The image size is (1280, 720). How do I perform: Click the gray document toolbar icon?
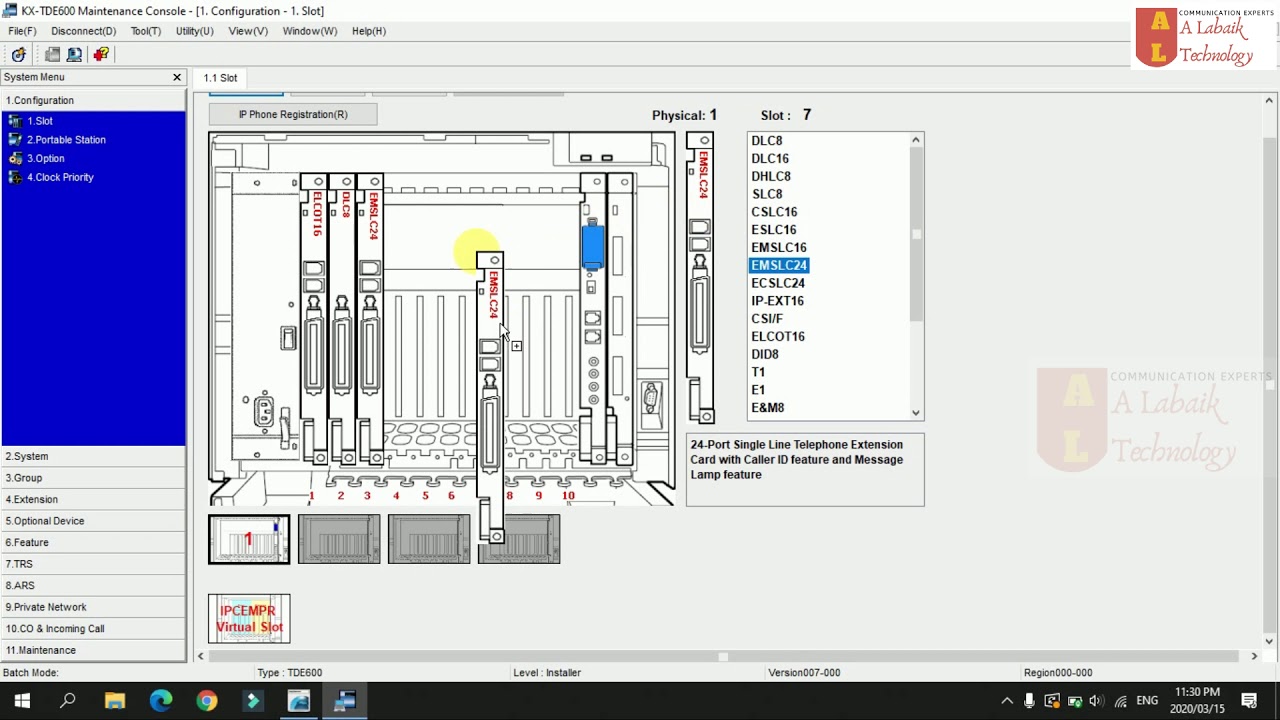coord(53,55)
